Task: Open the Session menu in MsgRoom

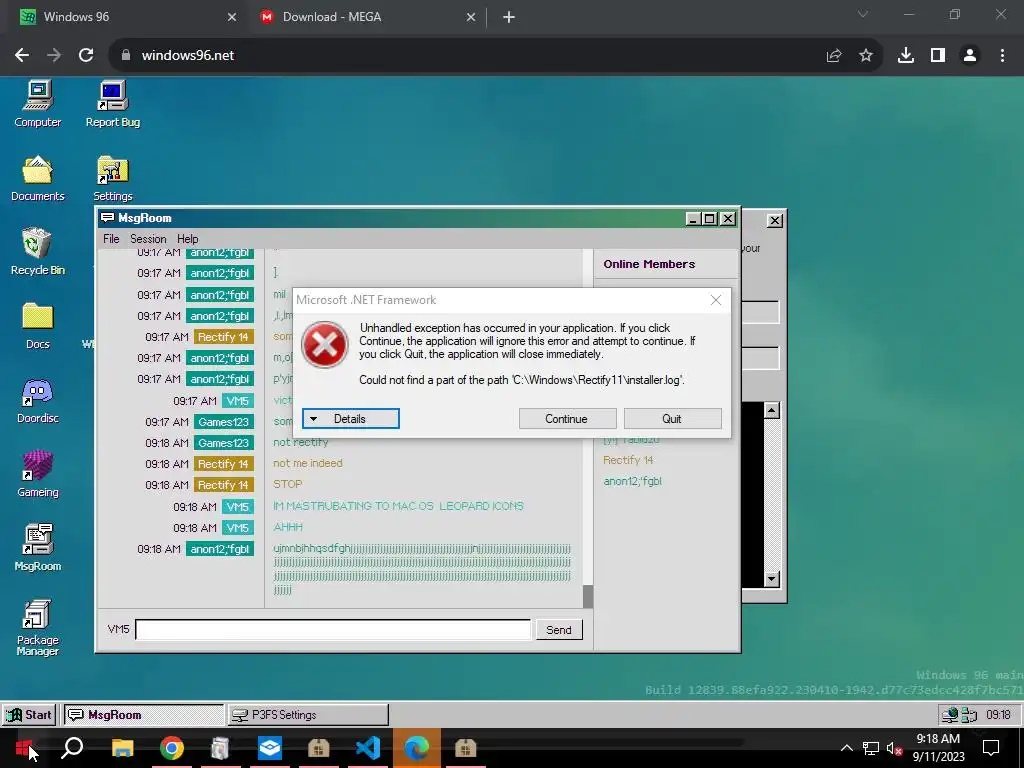Action: pos(148,239)
